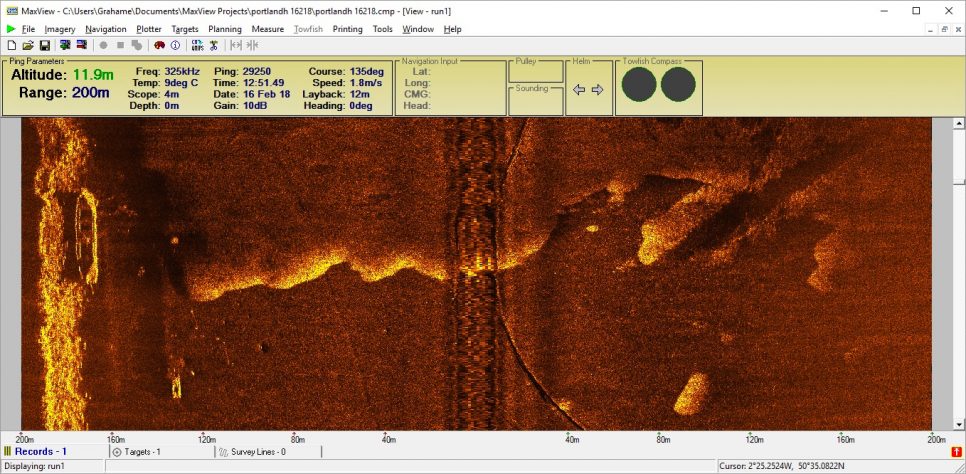Click the Helm left arrow
966x474 pixels.
578,90
